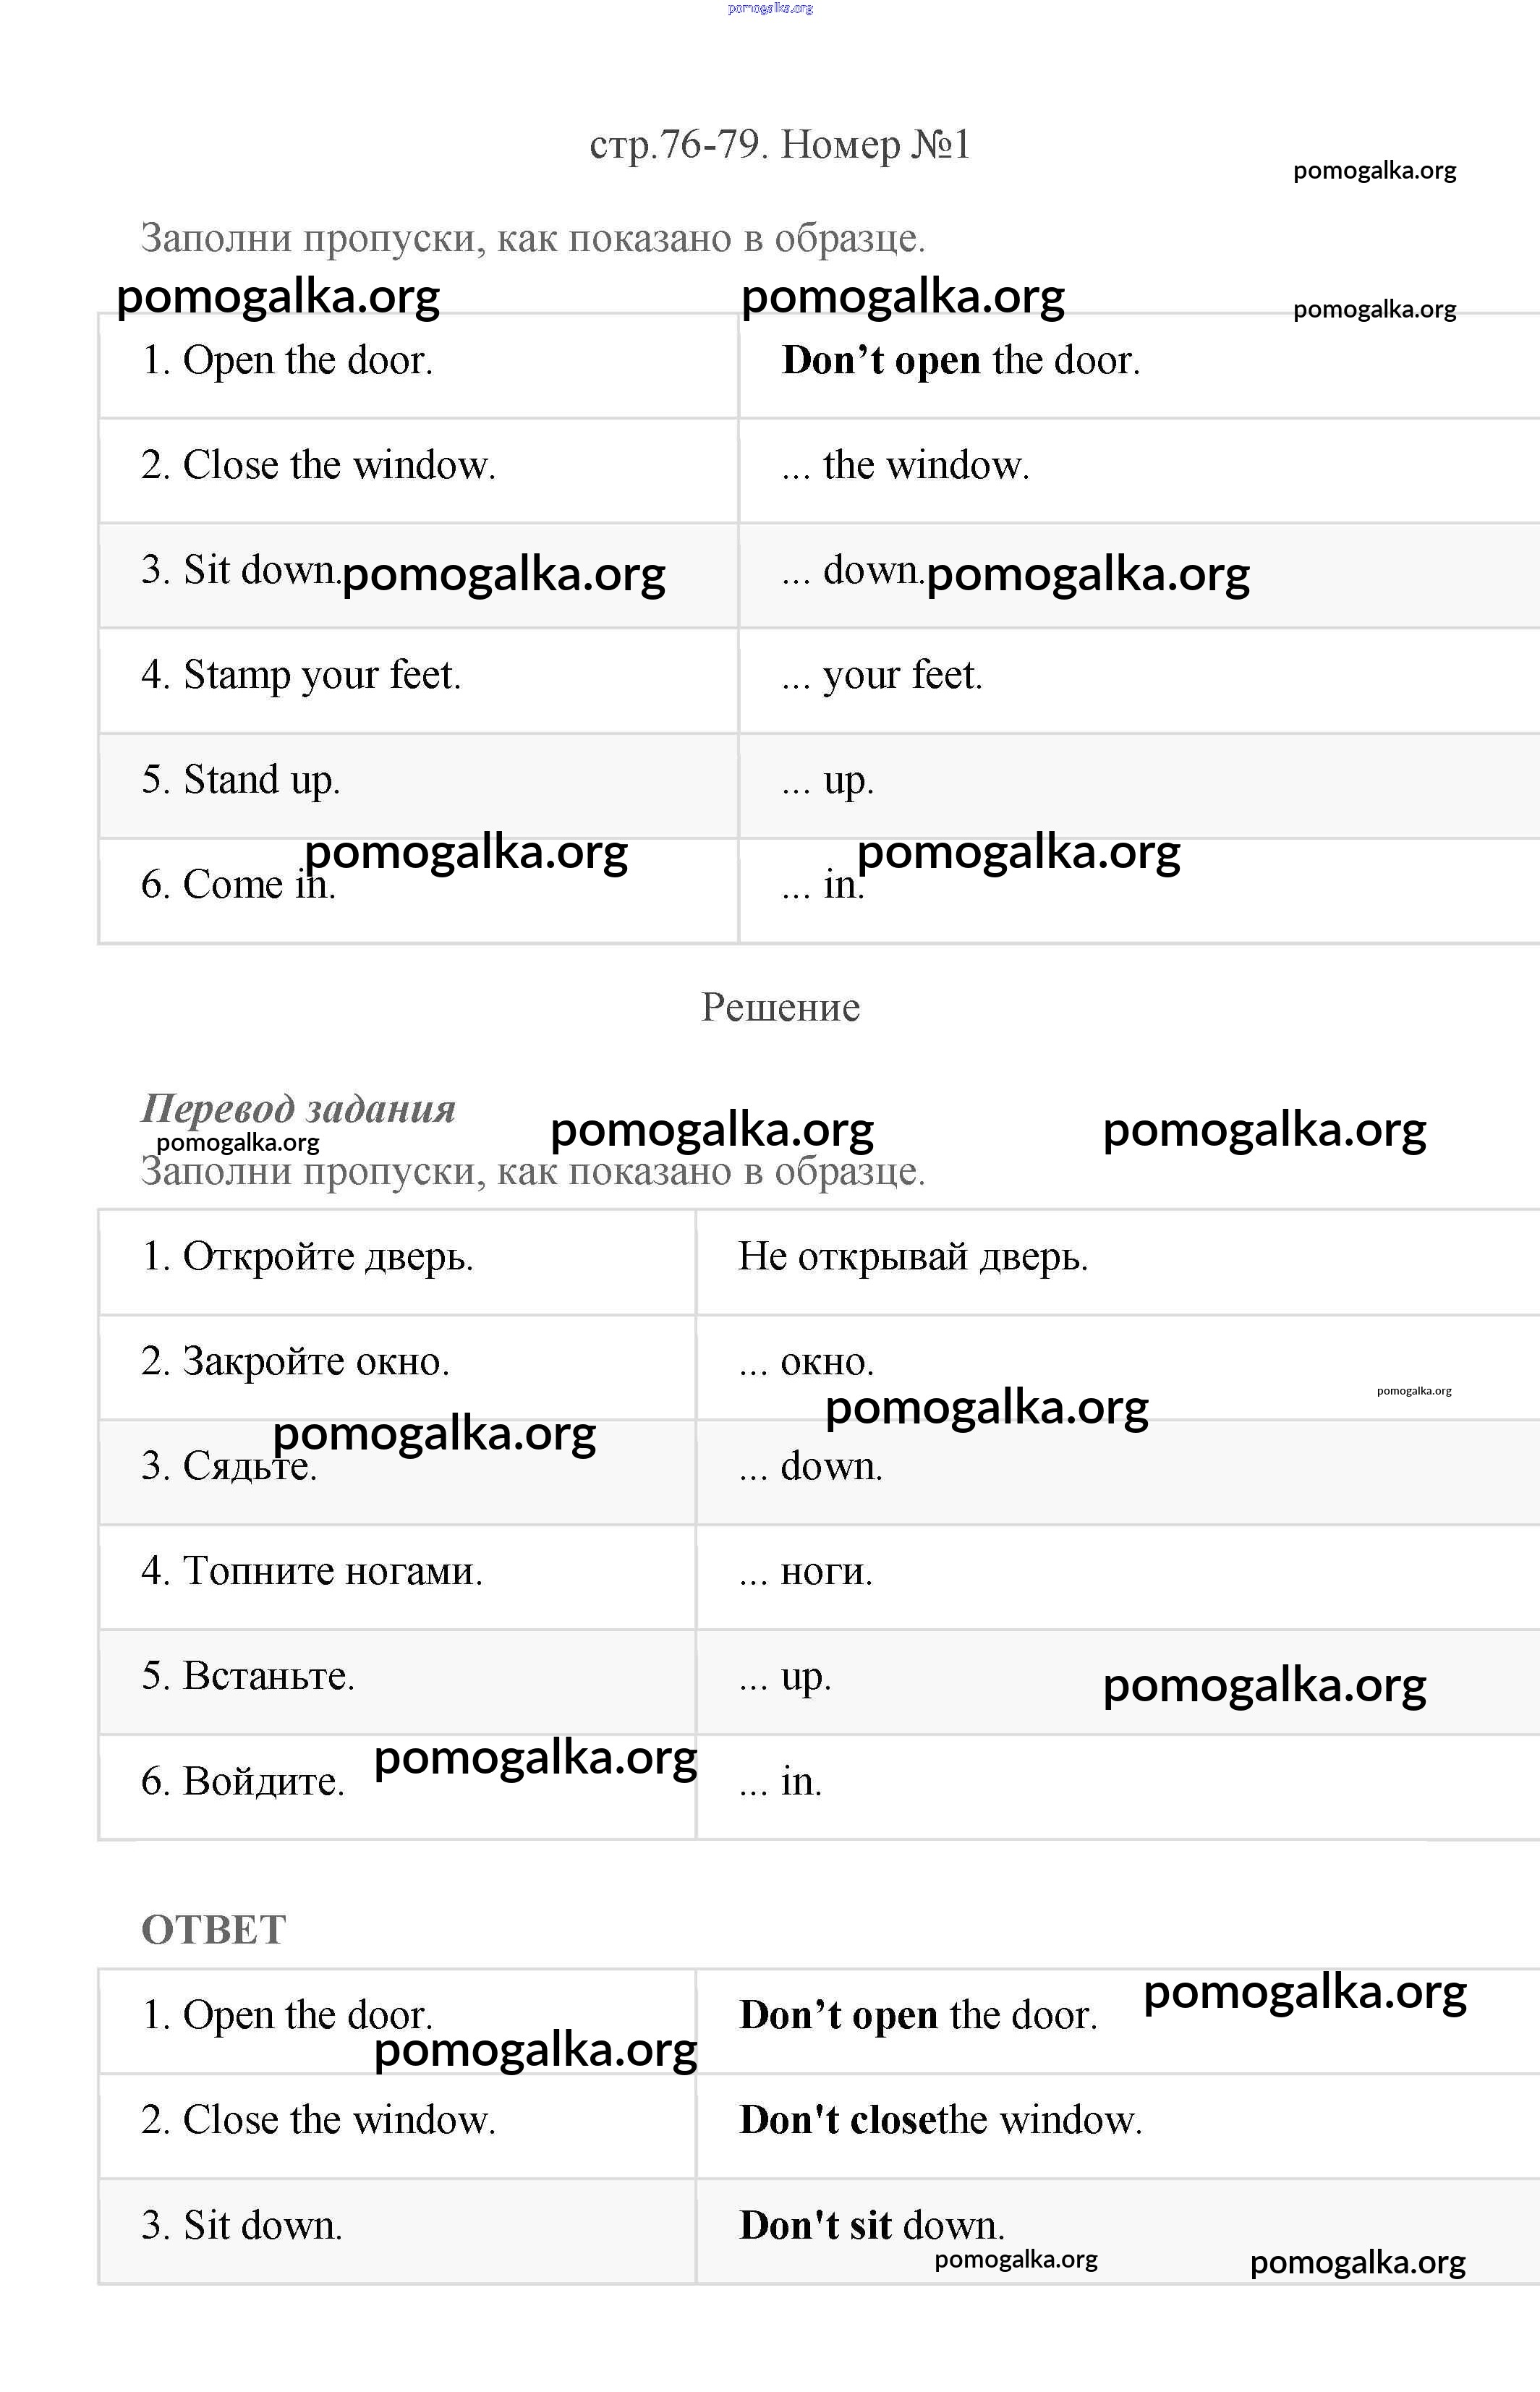Click the bold "ОТВЕТ" heading
The image size is (1540, 2392).
(214, 1929)
